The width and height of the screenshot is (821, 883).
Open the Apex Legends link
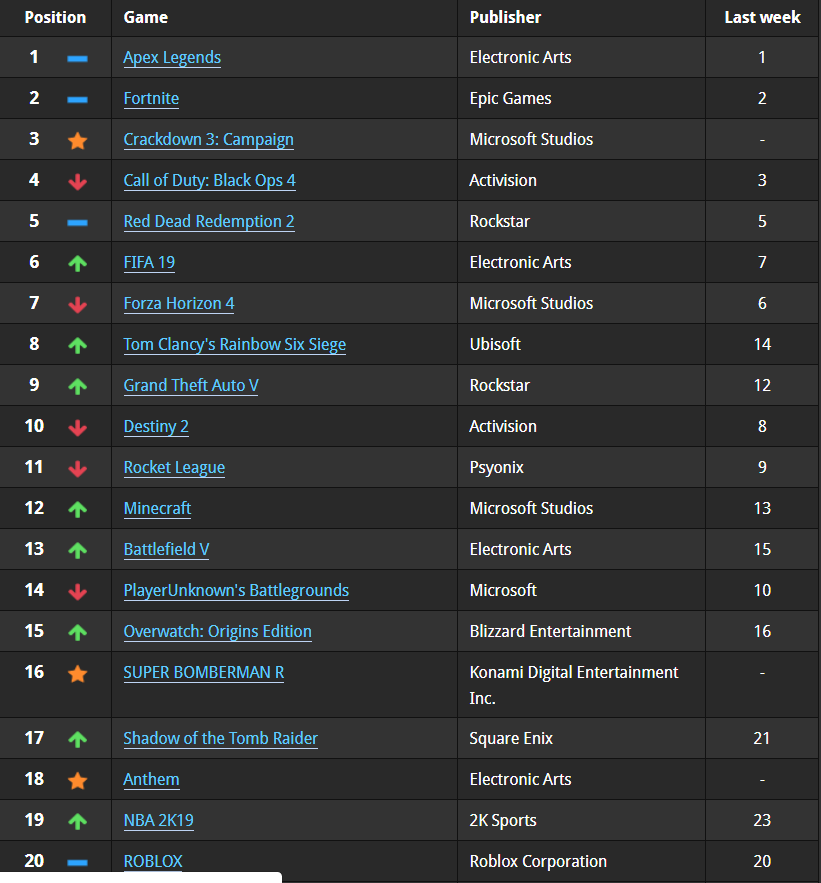pos(172,57)
